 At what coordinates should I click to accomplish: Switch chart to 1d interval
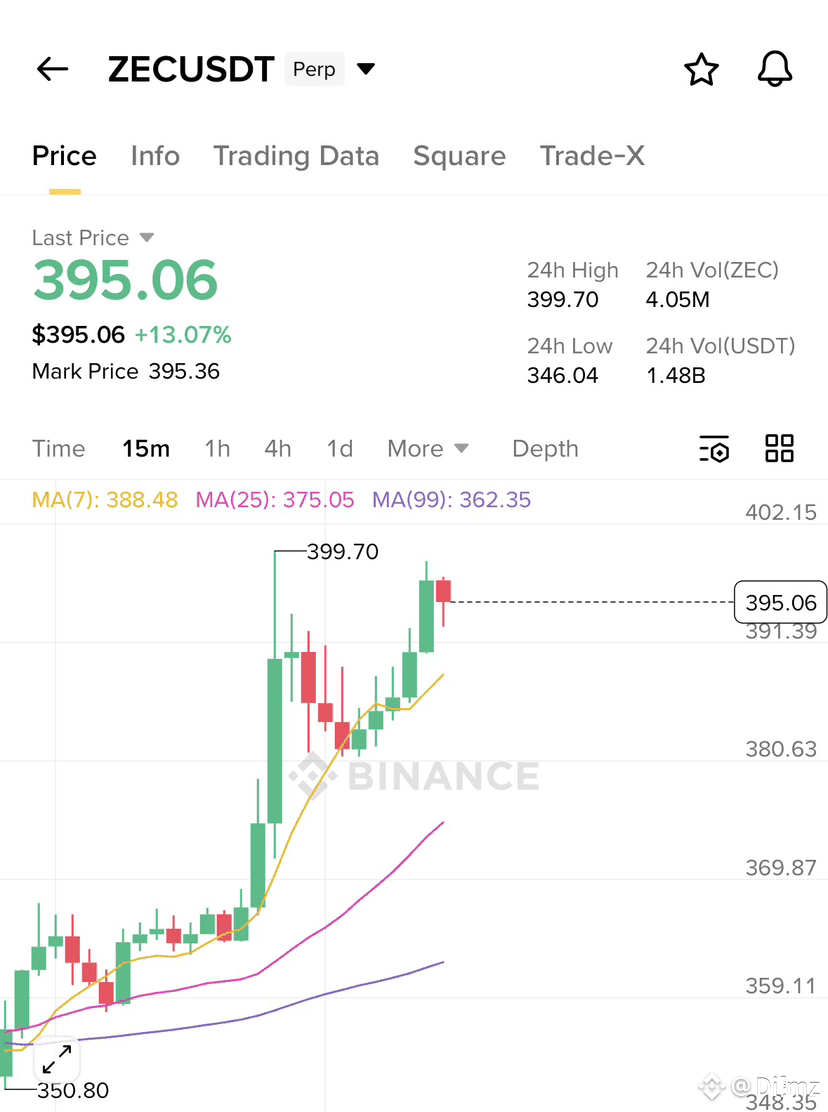point(340,449)
